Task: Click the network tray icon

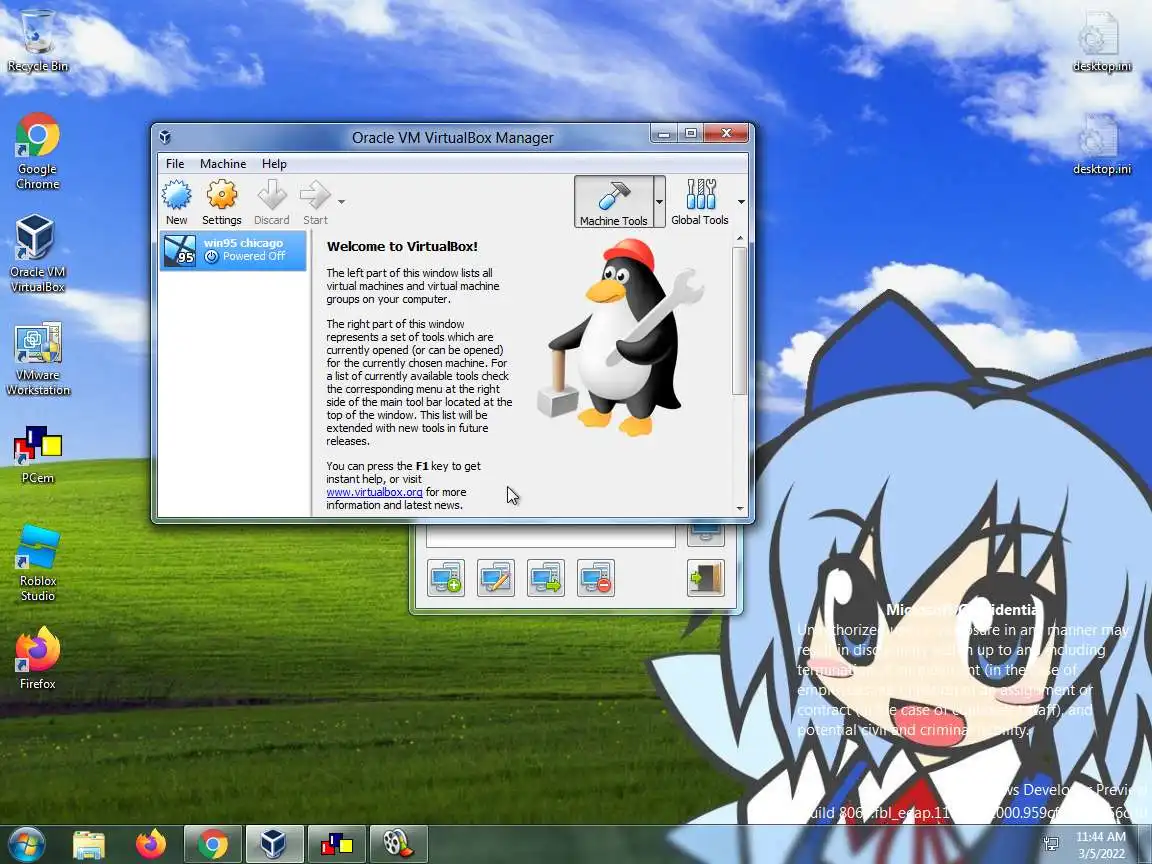Action: click(x=1051, y=843)
